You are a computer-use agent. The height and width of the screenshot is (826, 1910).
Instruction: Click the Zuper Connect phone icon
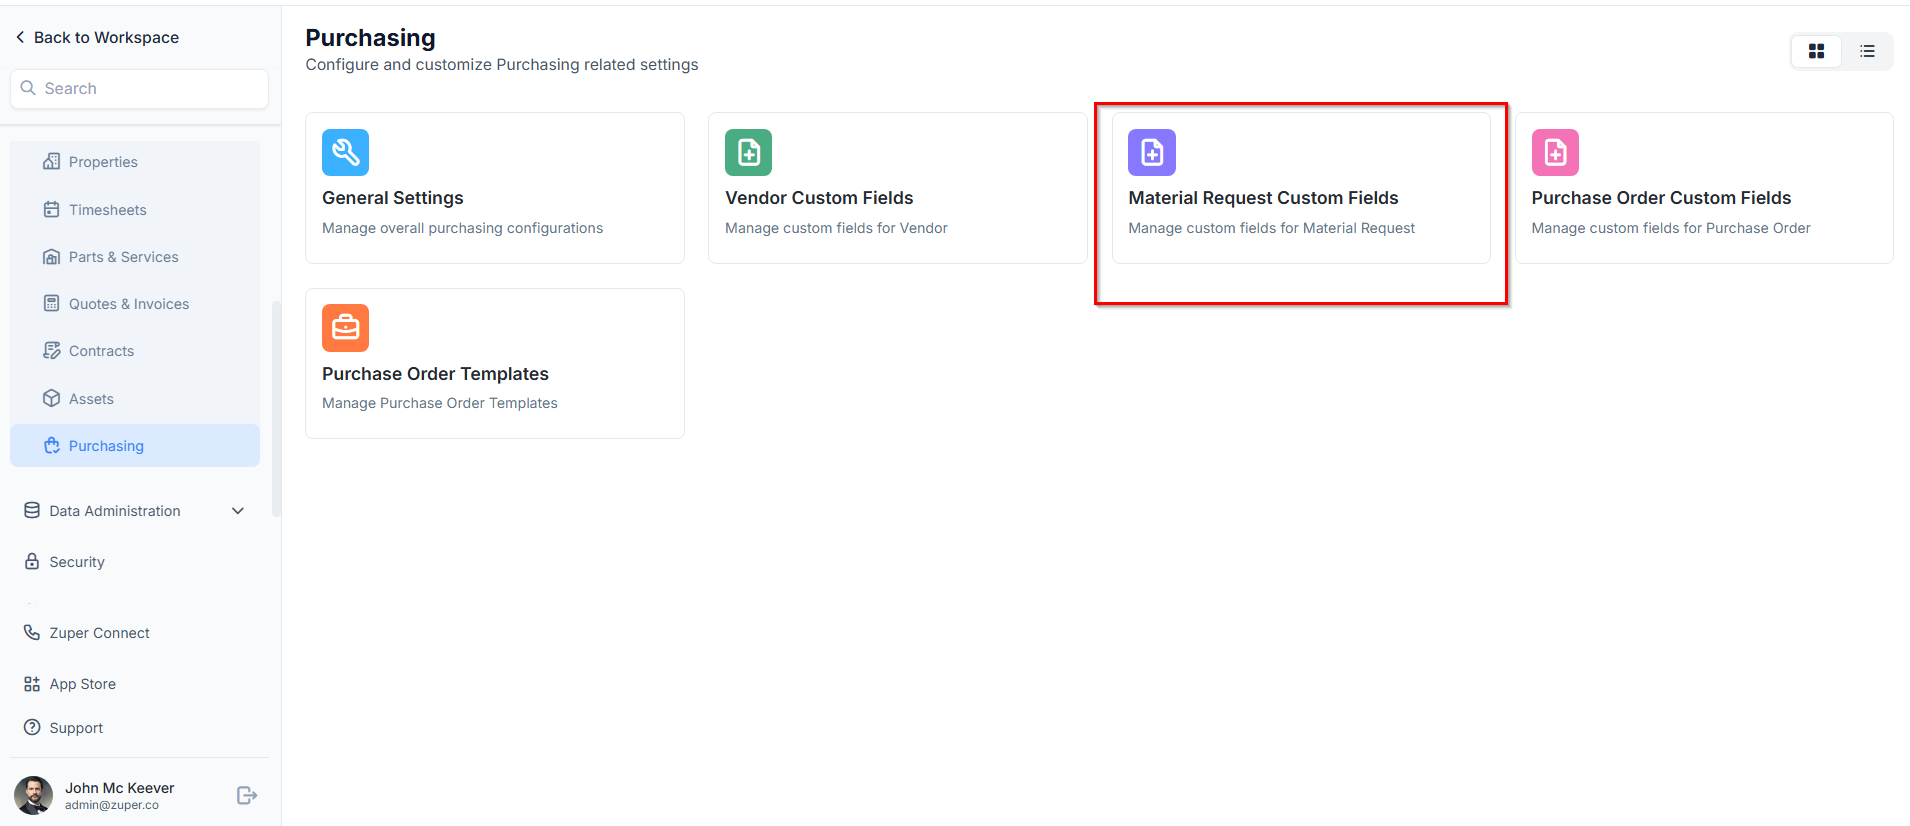pyautogui.click(x=32, y=632)
